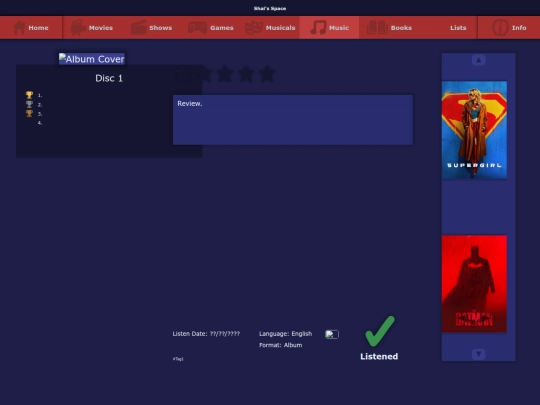Click the broken image icon next to Language
This screenshot has width=540, height=405.
pyautogui.click(x=332, y=334)
